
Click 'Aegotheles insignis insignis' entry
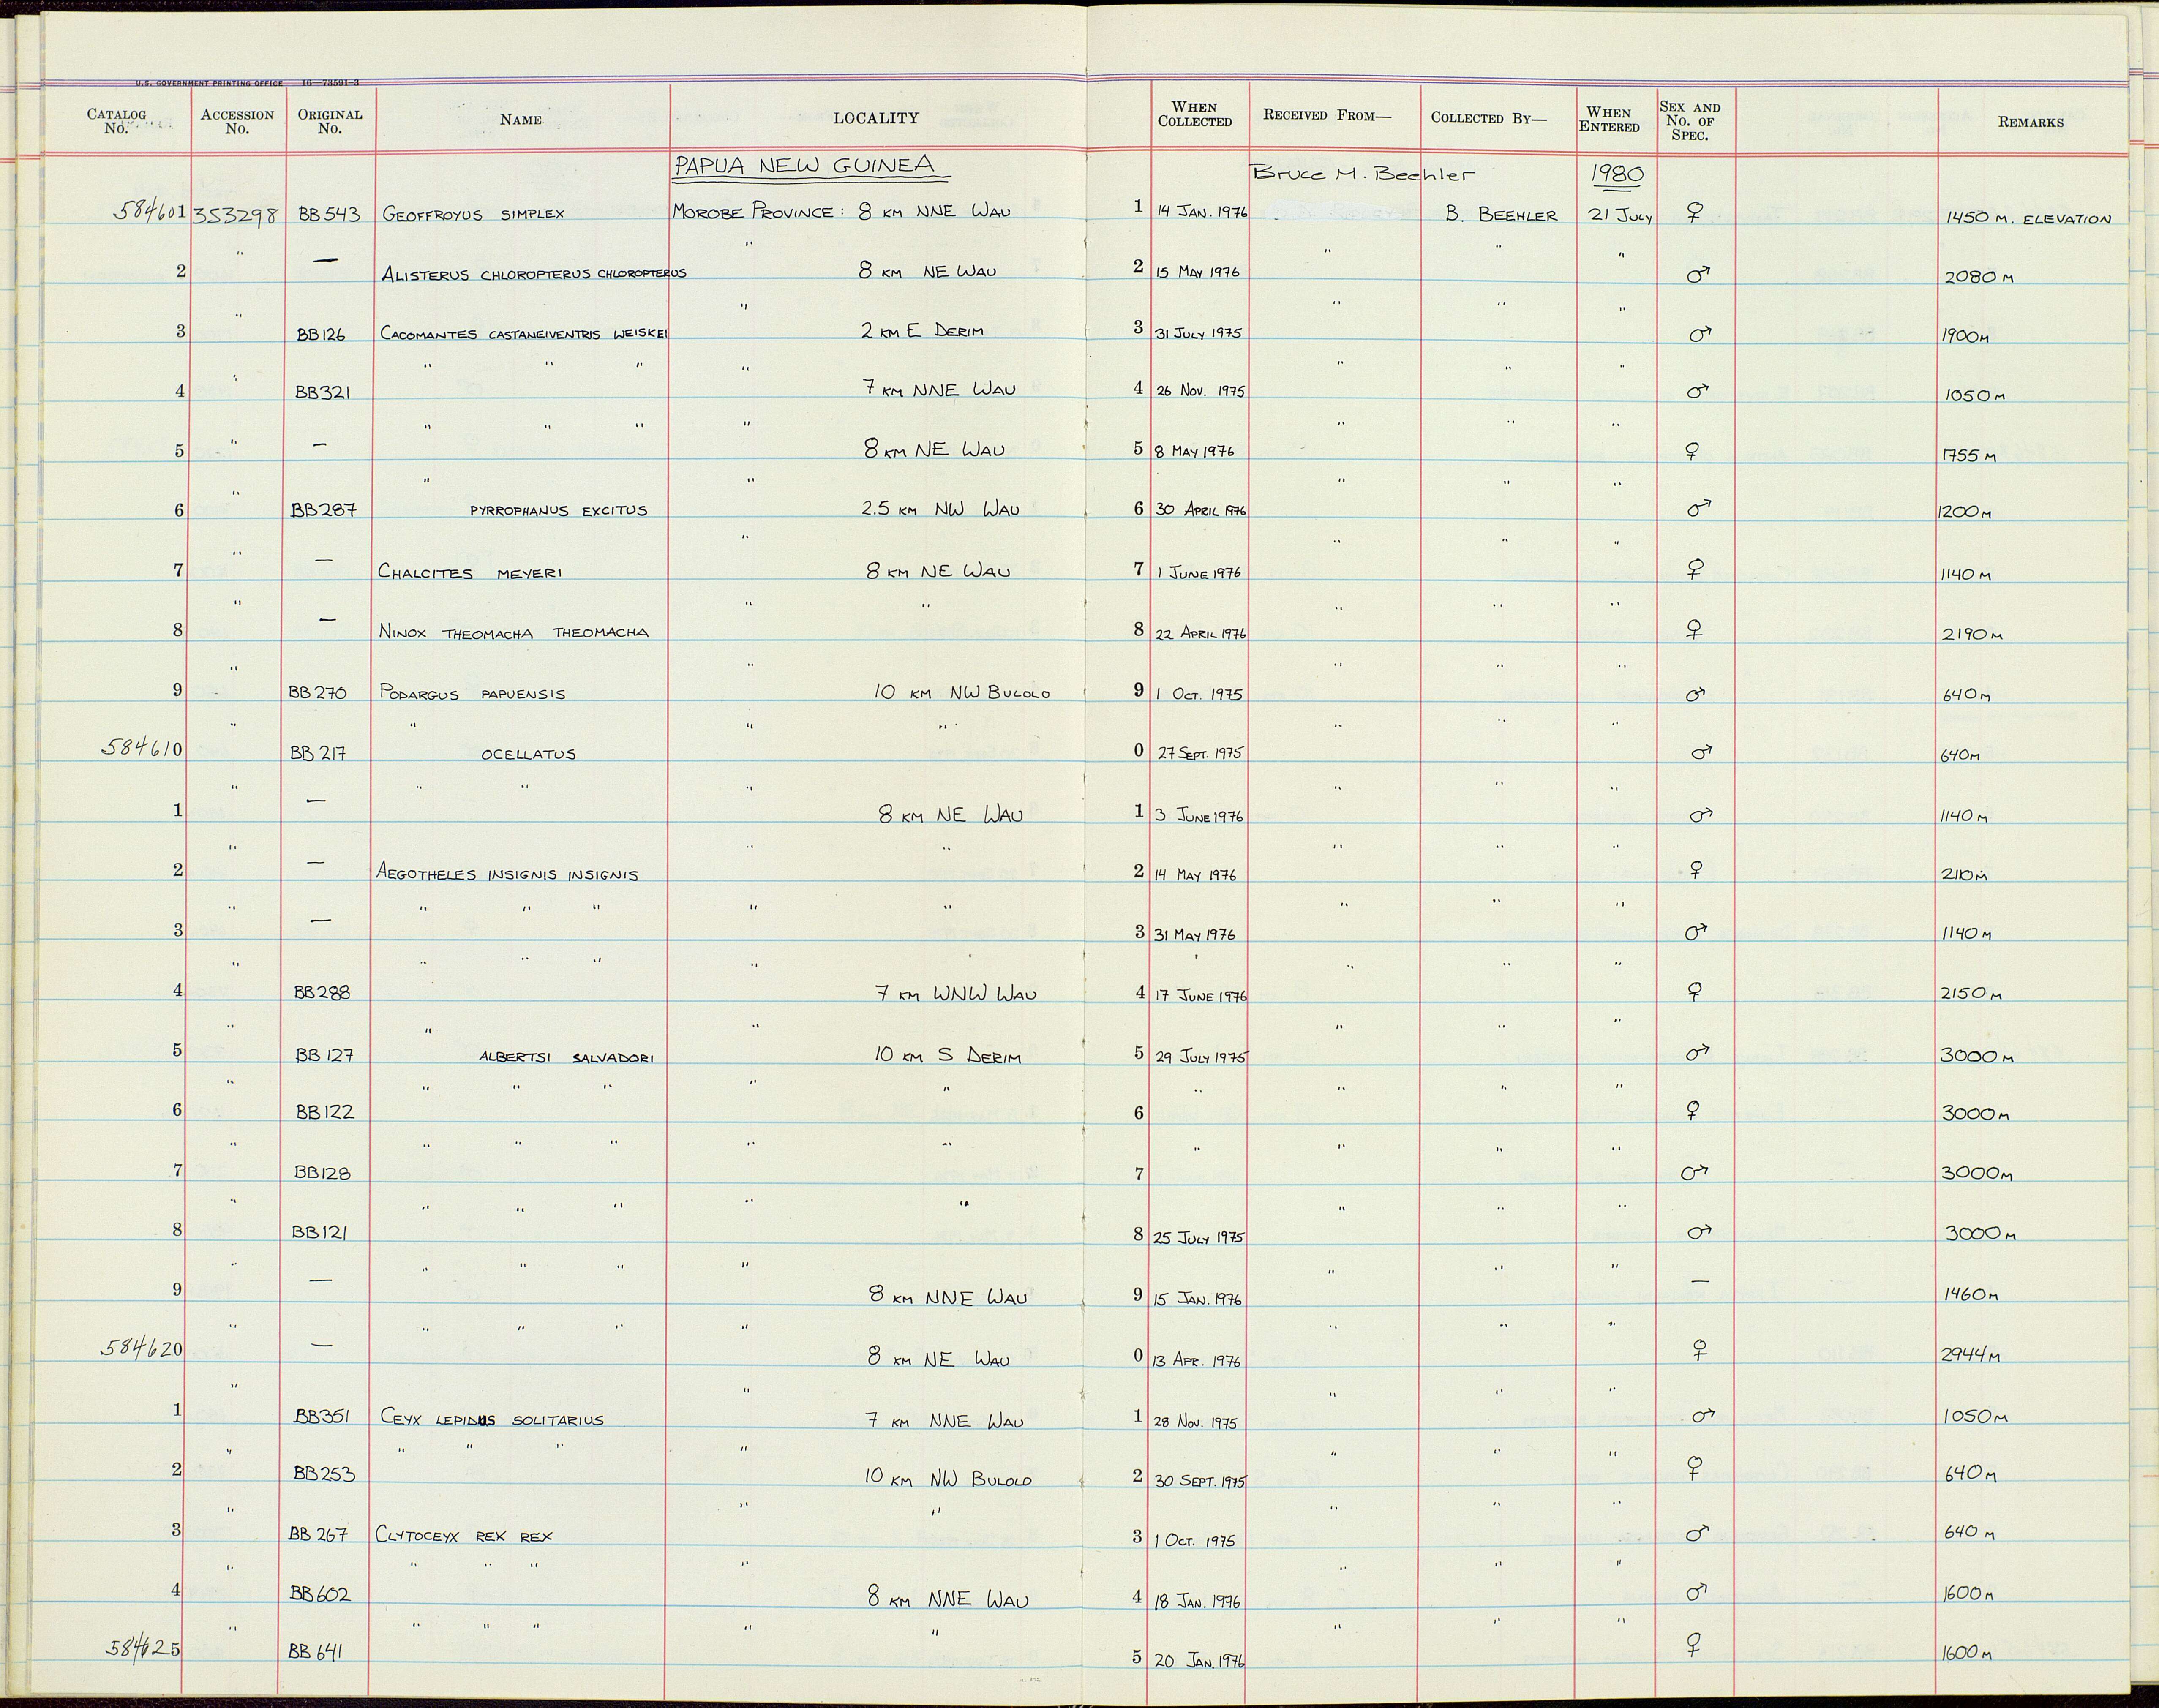[x=507, y=873]
